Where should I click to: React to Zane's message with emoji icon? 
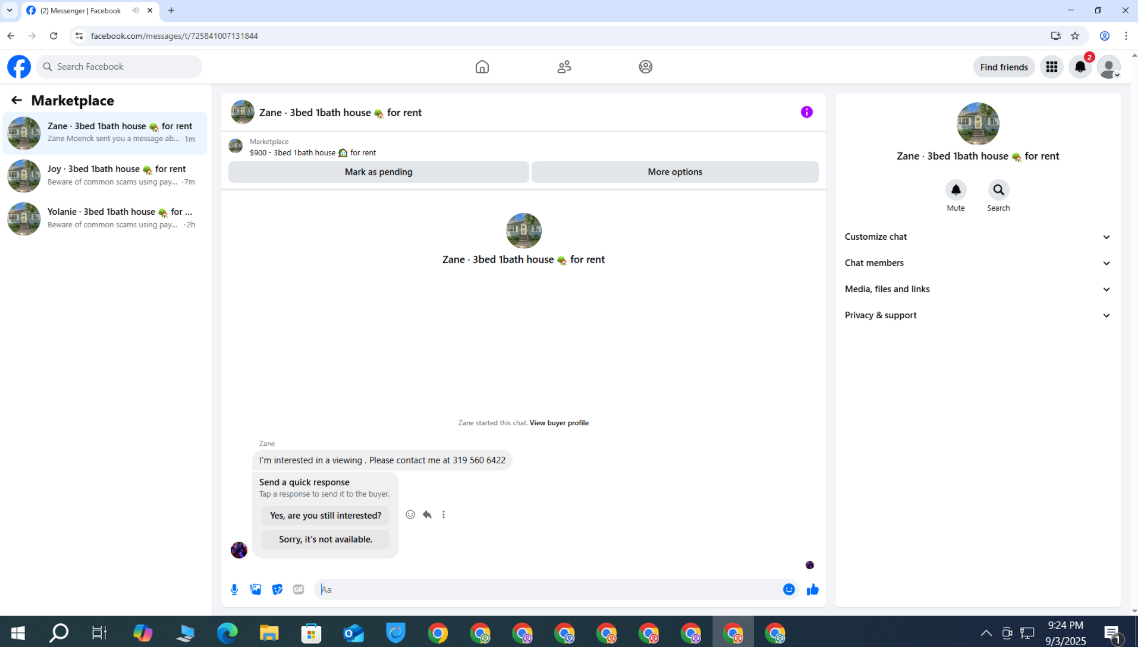pos(410,514)
